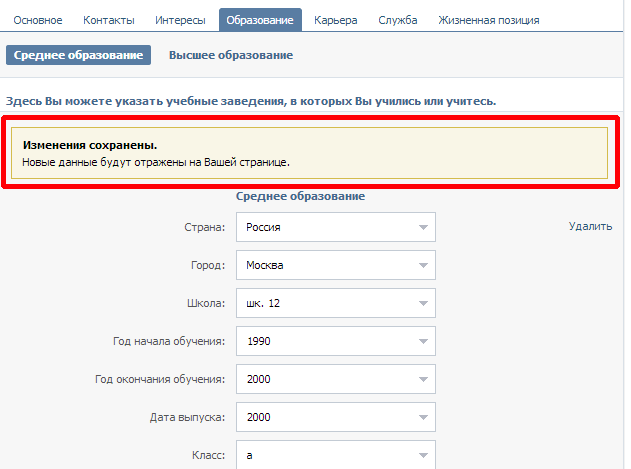Open Год начала обучения dropdown
The width and height of the screenshot is (631, 469).
point(336,341)
